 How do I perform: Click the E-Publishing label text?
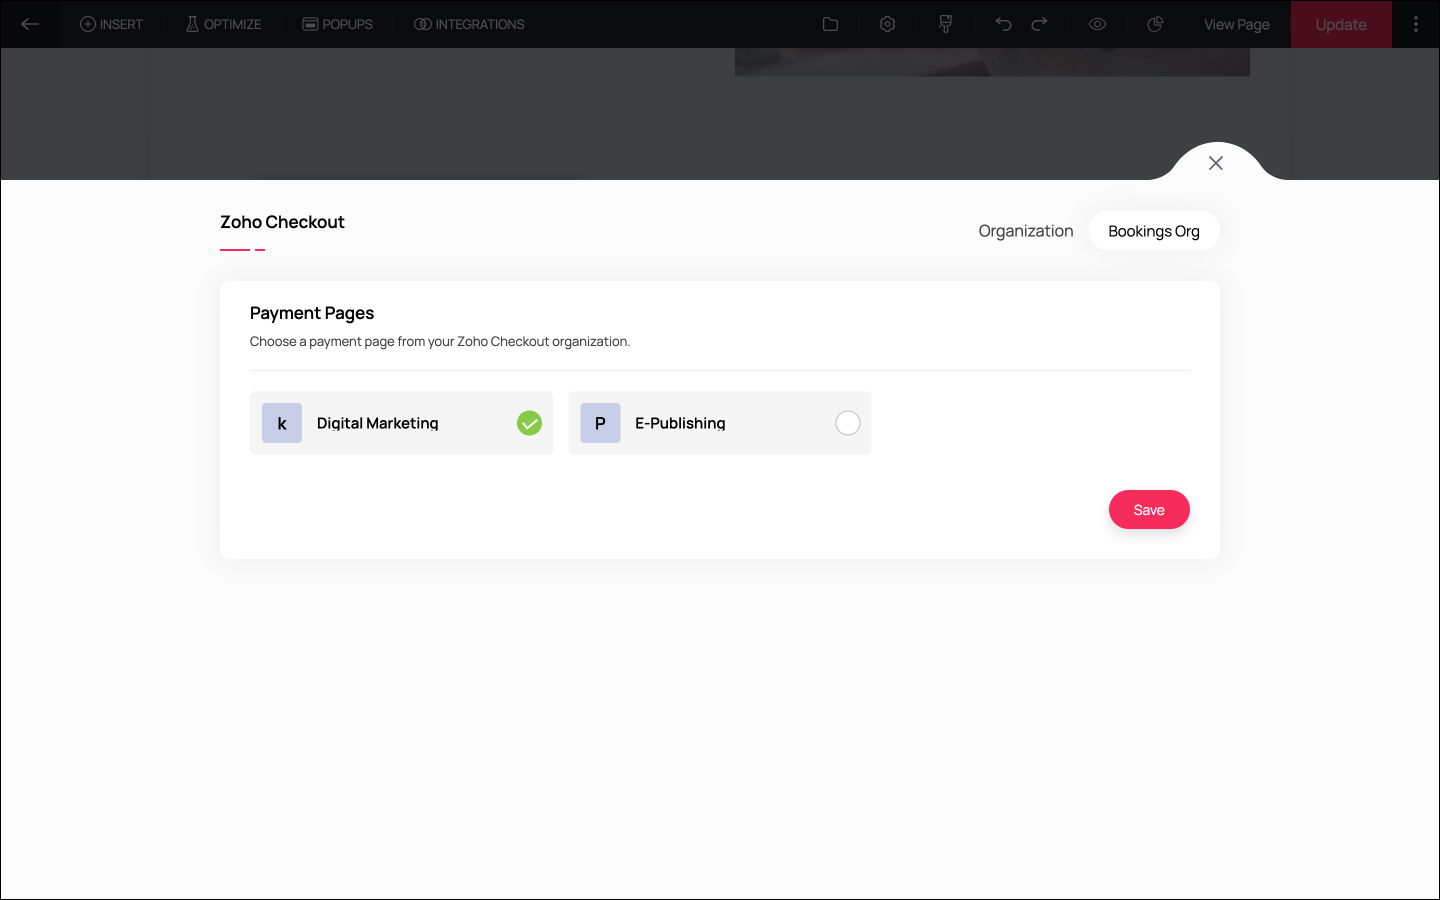point(680,423)
